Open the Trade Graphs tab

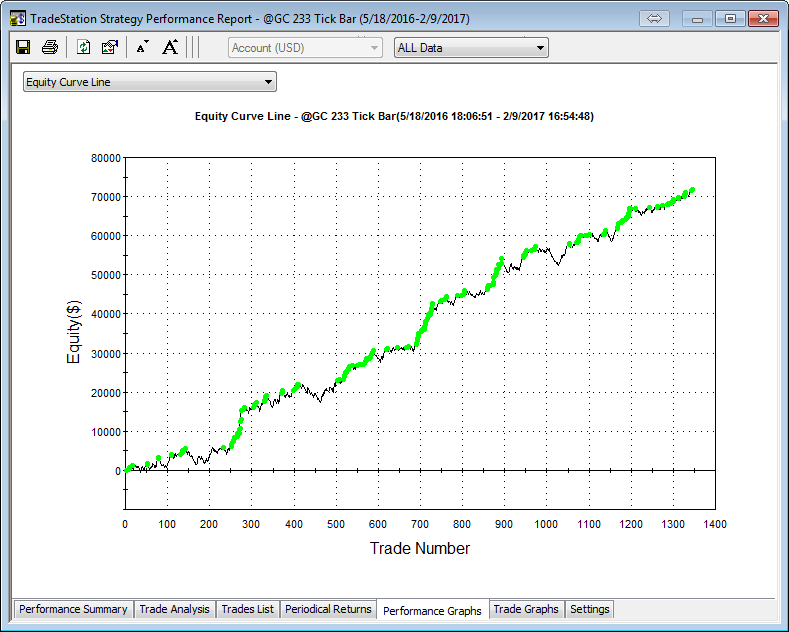click(x=526, y=609)
